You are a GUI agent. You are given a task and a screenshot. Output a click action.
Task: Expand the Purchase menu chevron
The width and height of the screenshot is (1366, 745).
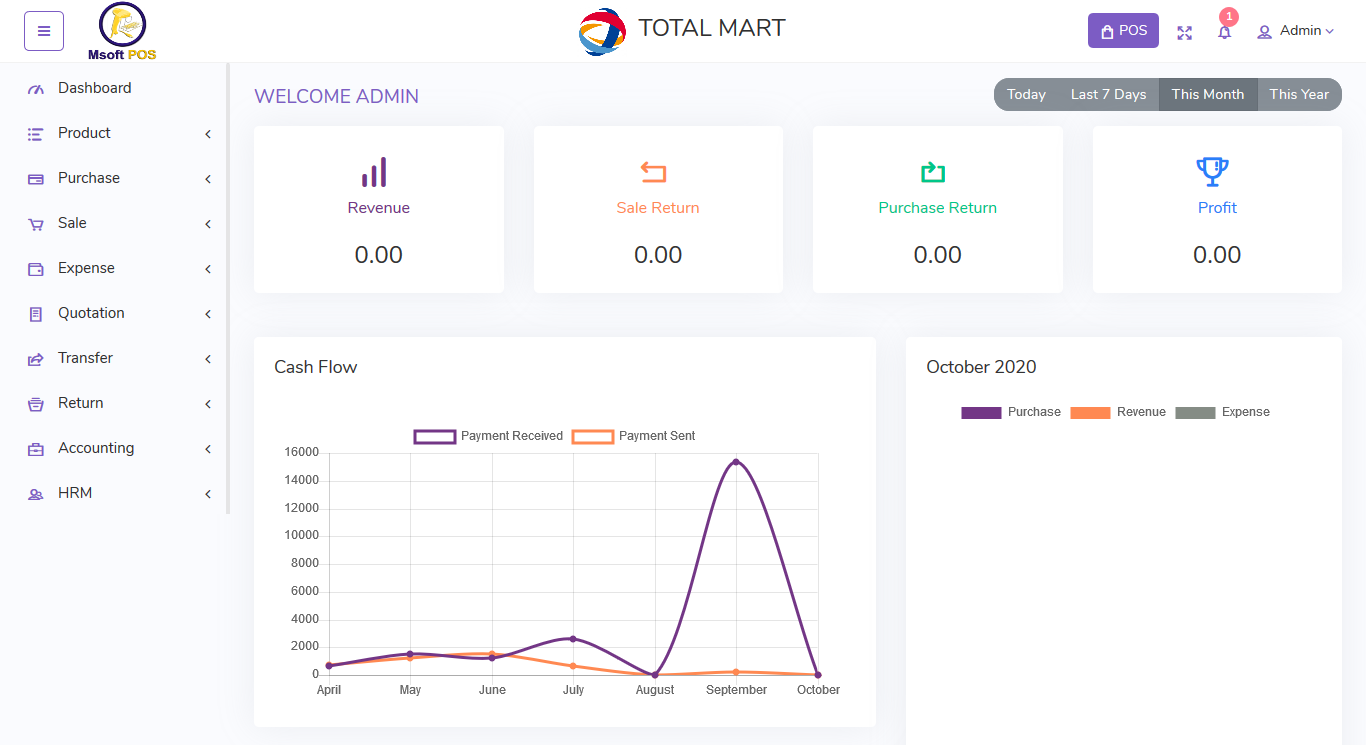[x=208, y=179]
